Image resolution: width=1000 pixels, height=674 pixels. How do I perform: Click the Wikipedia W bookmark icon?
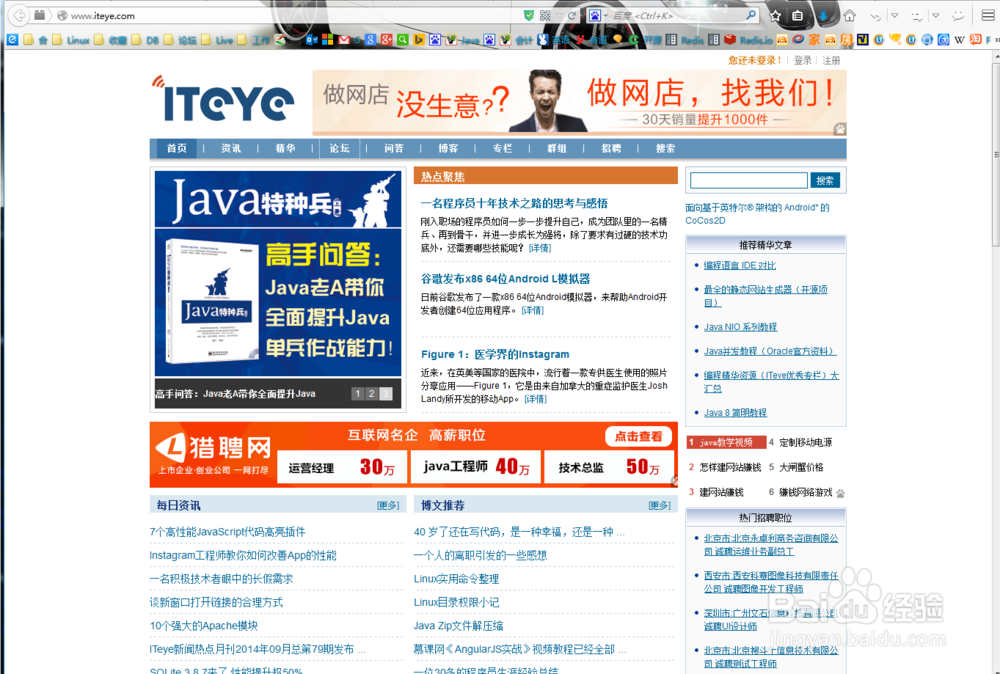959,40
